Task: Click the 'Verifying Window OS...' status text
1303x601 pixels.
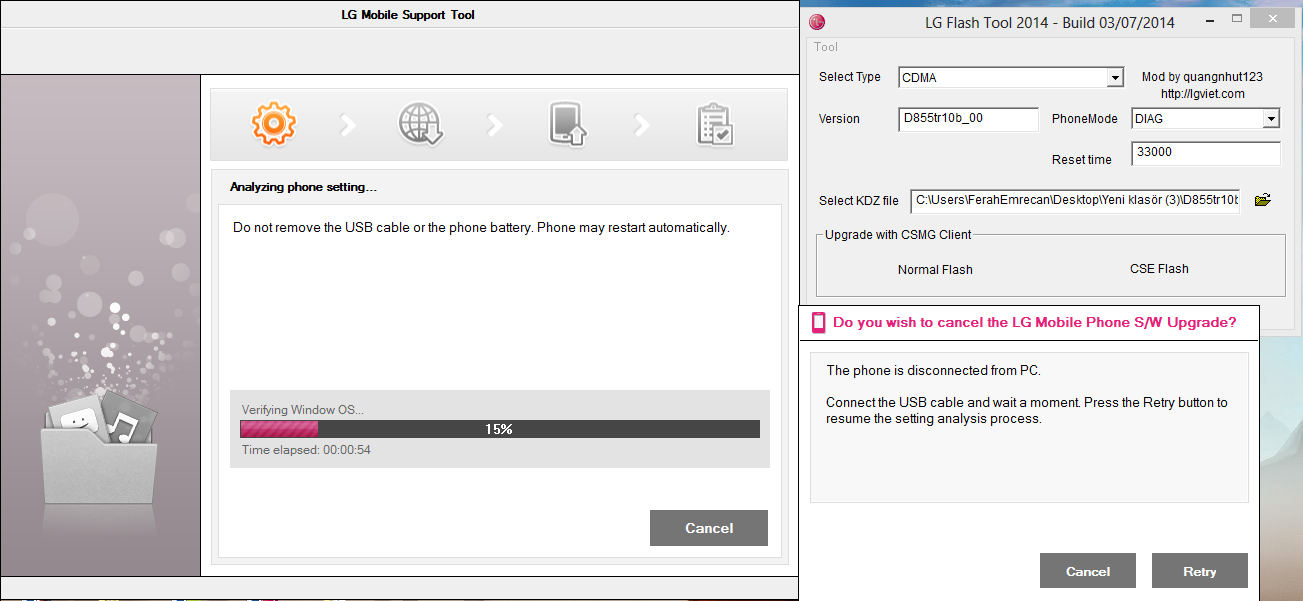Action: click(x=303, y=409)
